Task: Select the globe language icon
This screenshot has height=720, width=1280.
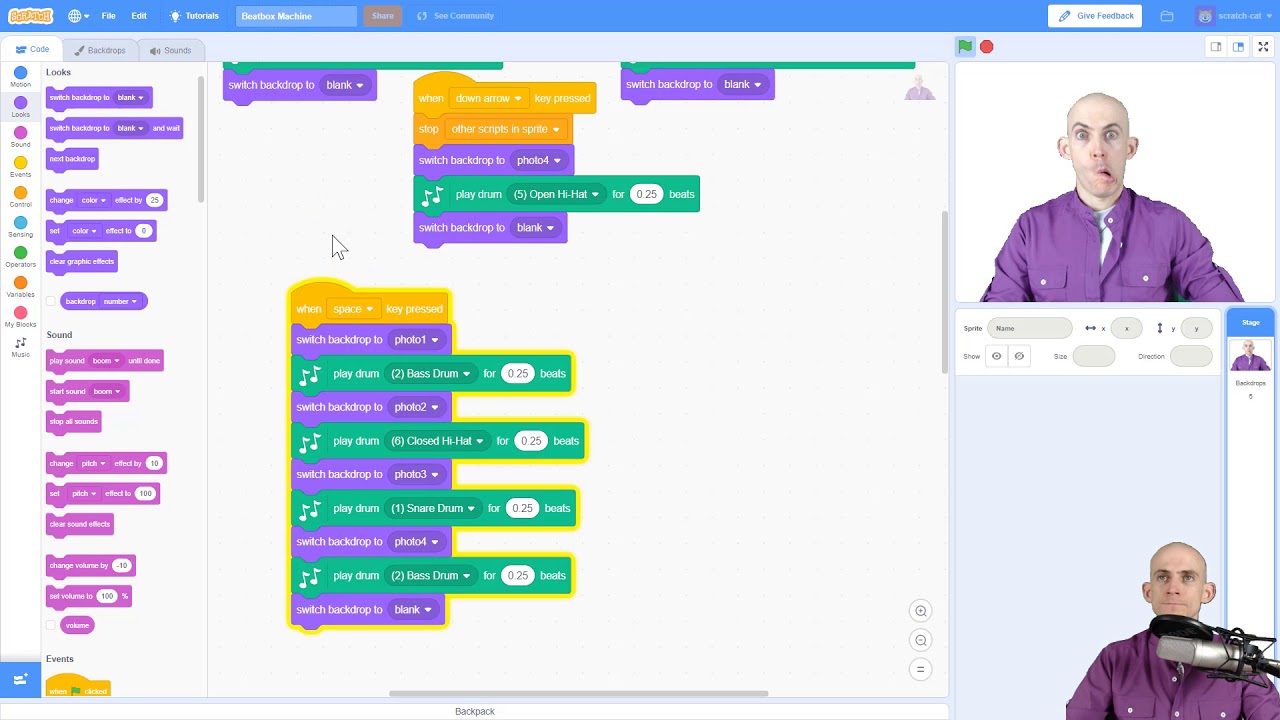Action: (x=78, y=16)
